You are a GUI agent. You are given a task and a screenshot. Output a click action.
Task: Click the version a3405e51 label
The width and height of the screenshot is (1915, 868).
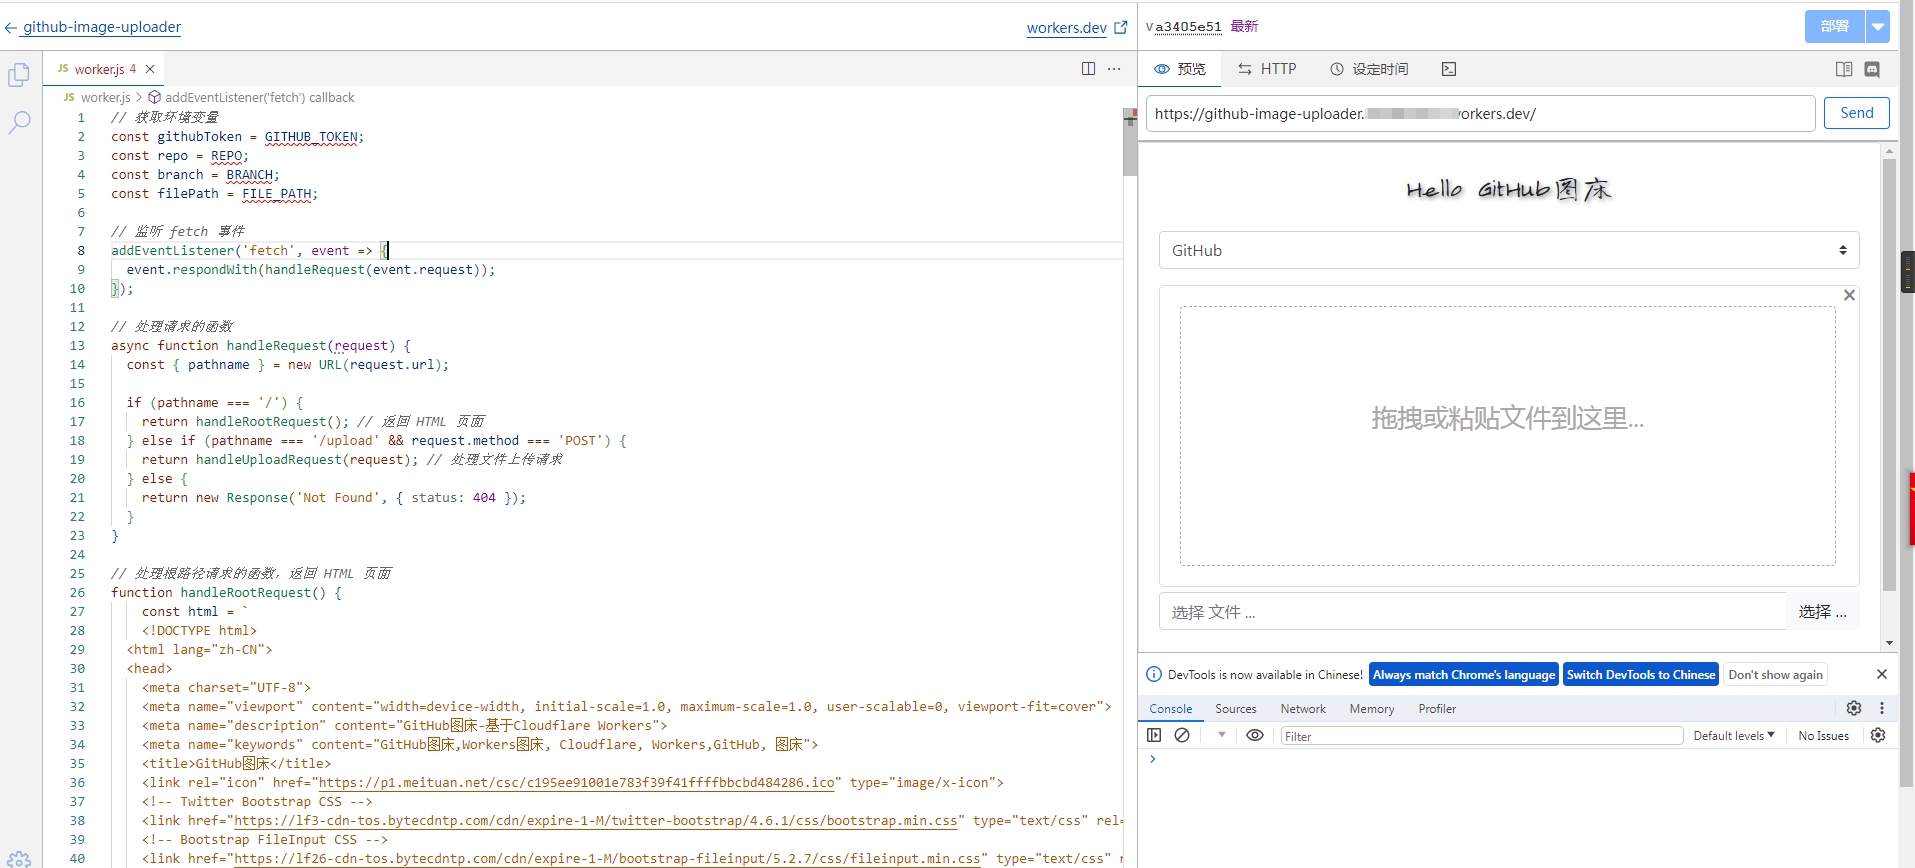[x=1188, y=27]
